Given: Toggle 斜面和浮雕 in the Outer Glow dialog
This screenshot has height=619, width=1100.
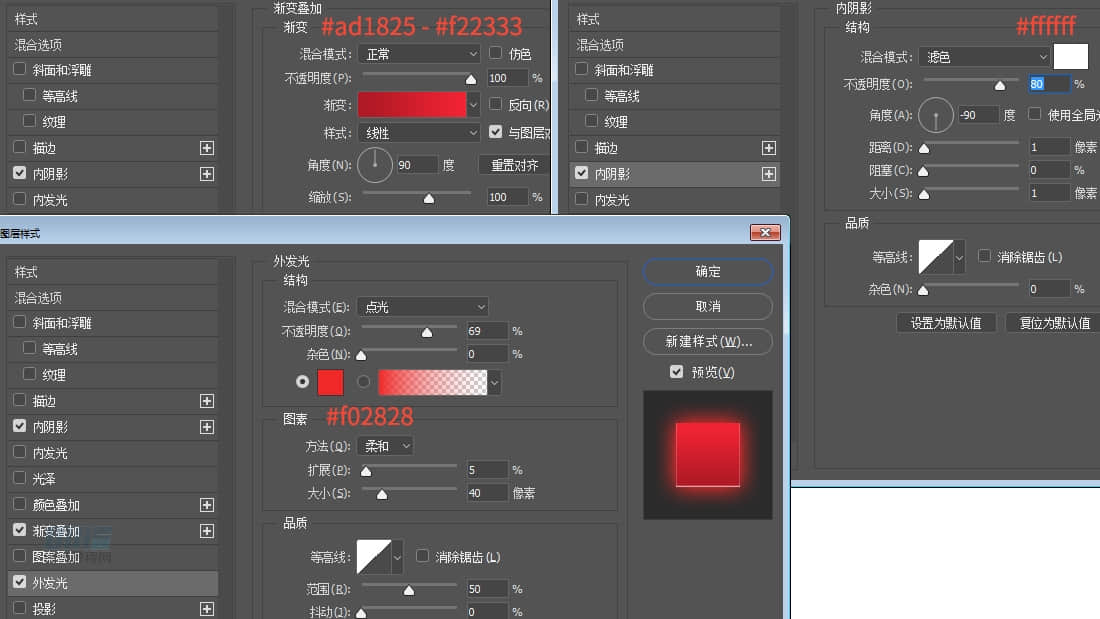Looking at the screenshot, I should (20, 322).
